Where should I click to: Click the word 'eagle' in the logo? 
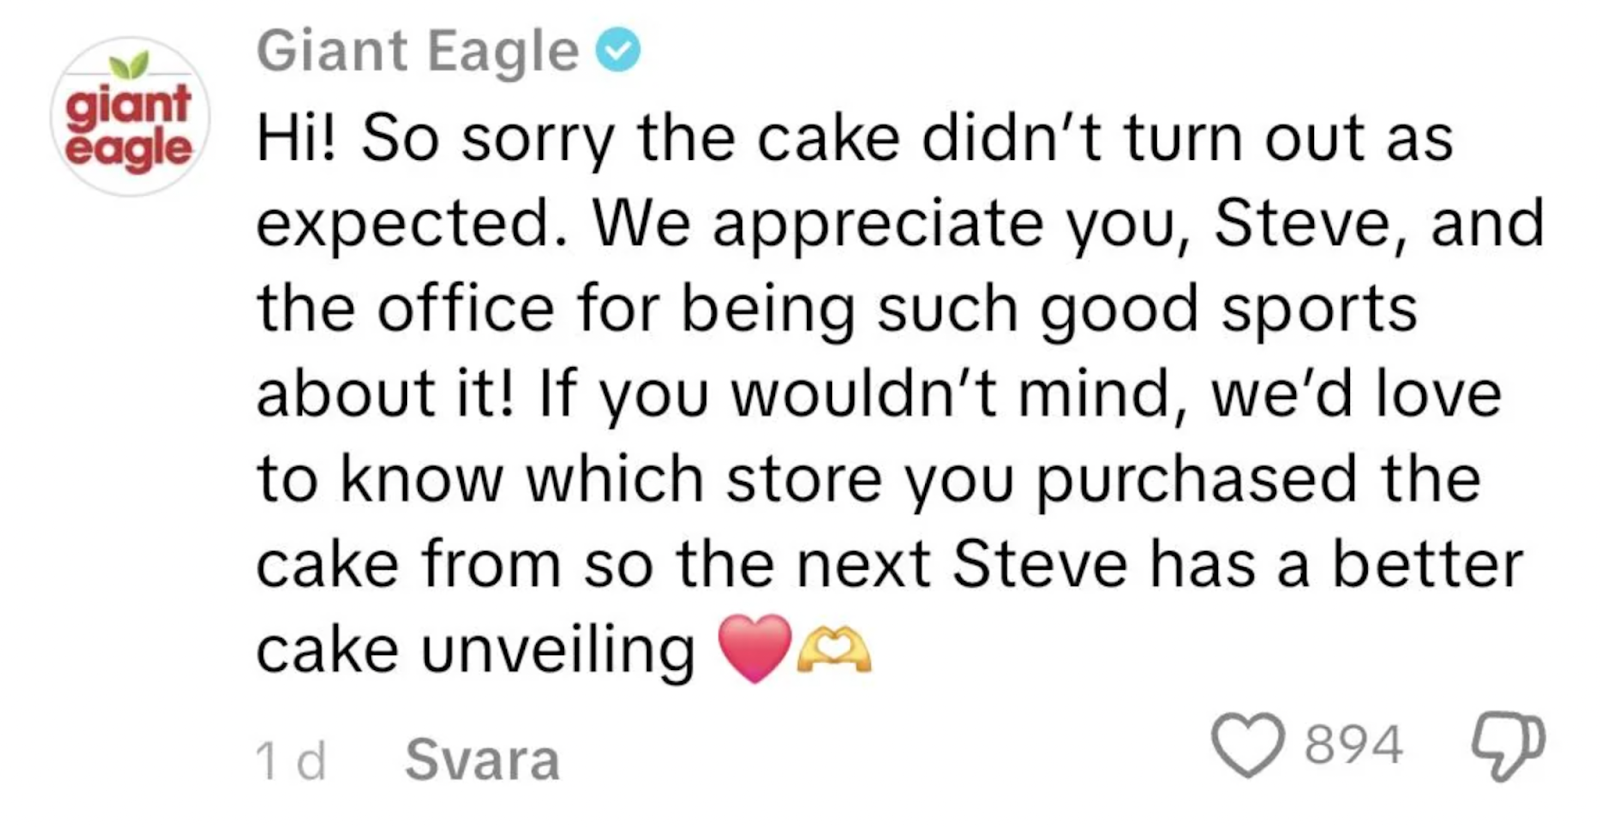(x=128, y=150)
